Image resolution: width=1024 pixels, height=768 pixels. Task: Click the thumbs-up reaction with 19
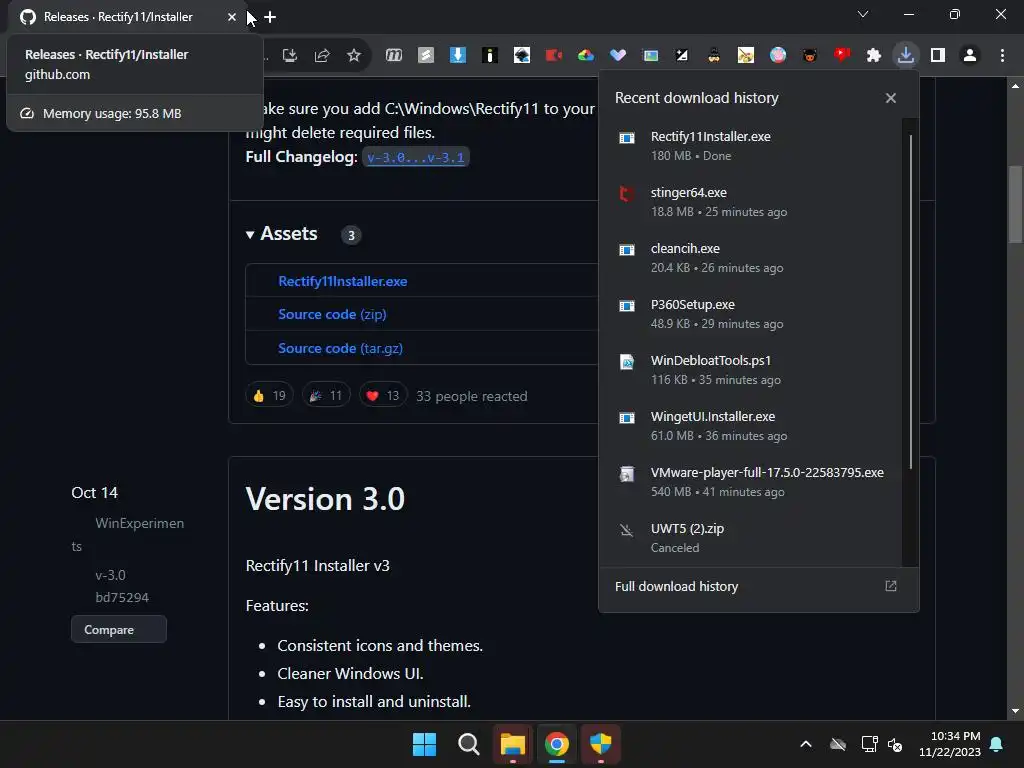269,396
